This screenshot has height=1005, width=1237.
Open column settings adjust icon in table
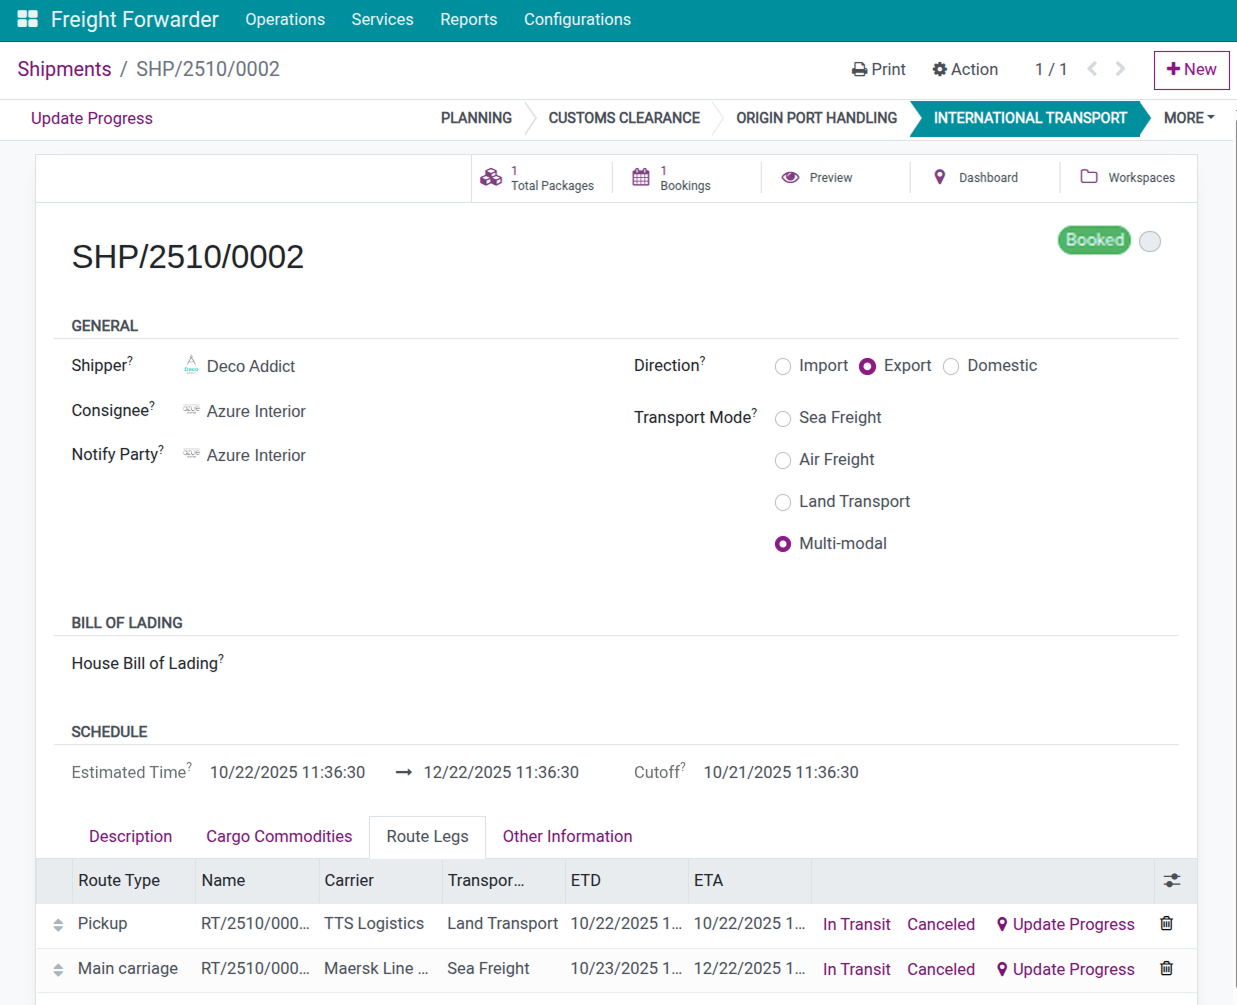click(1172, 880)
